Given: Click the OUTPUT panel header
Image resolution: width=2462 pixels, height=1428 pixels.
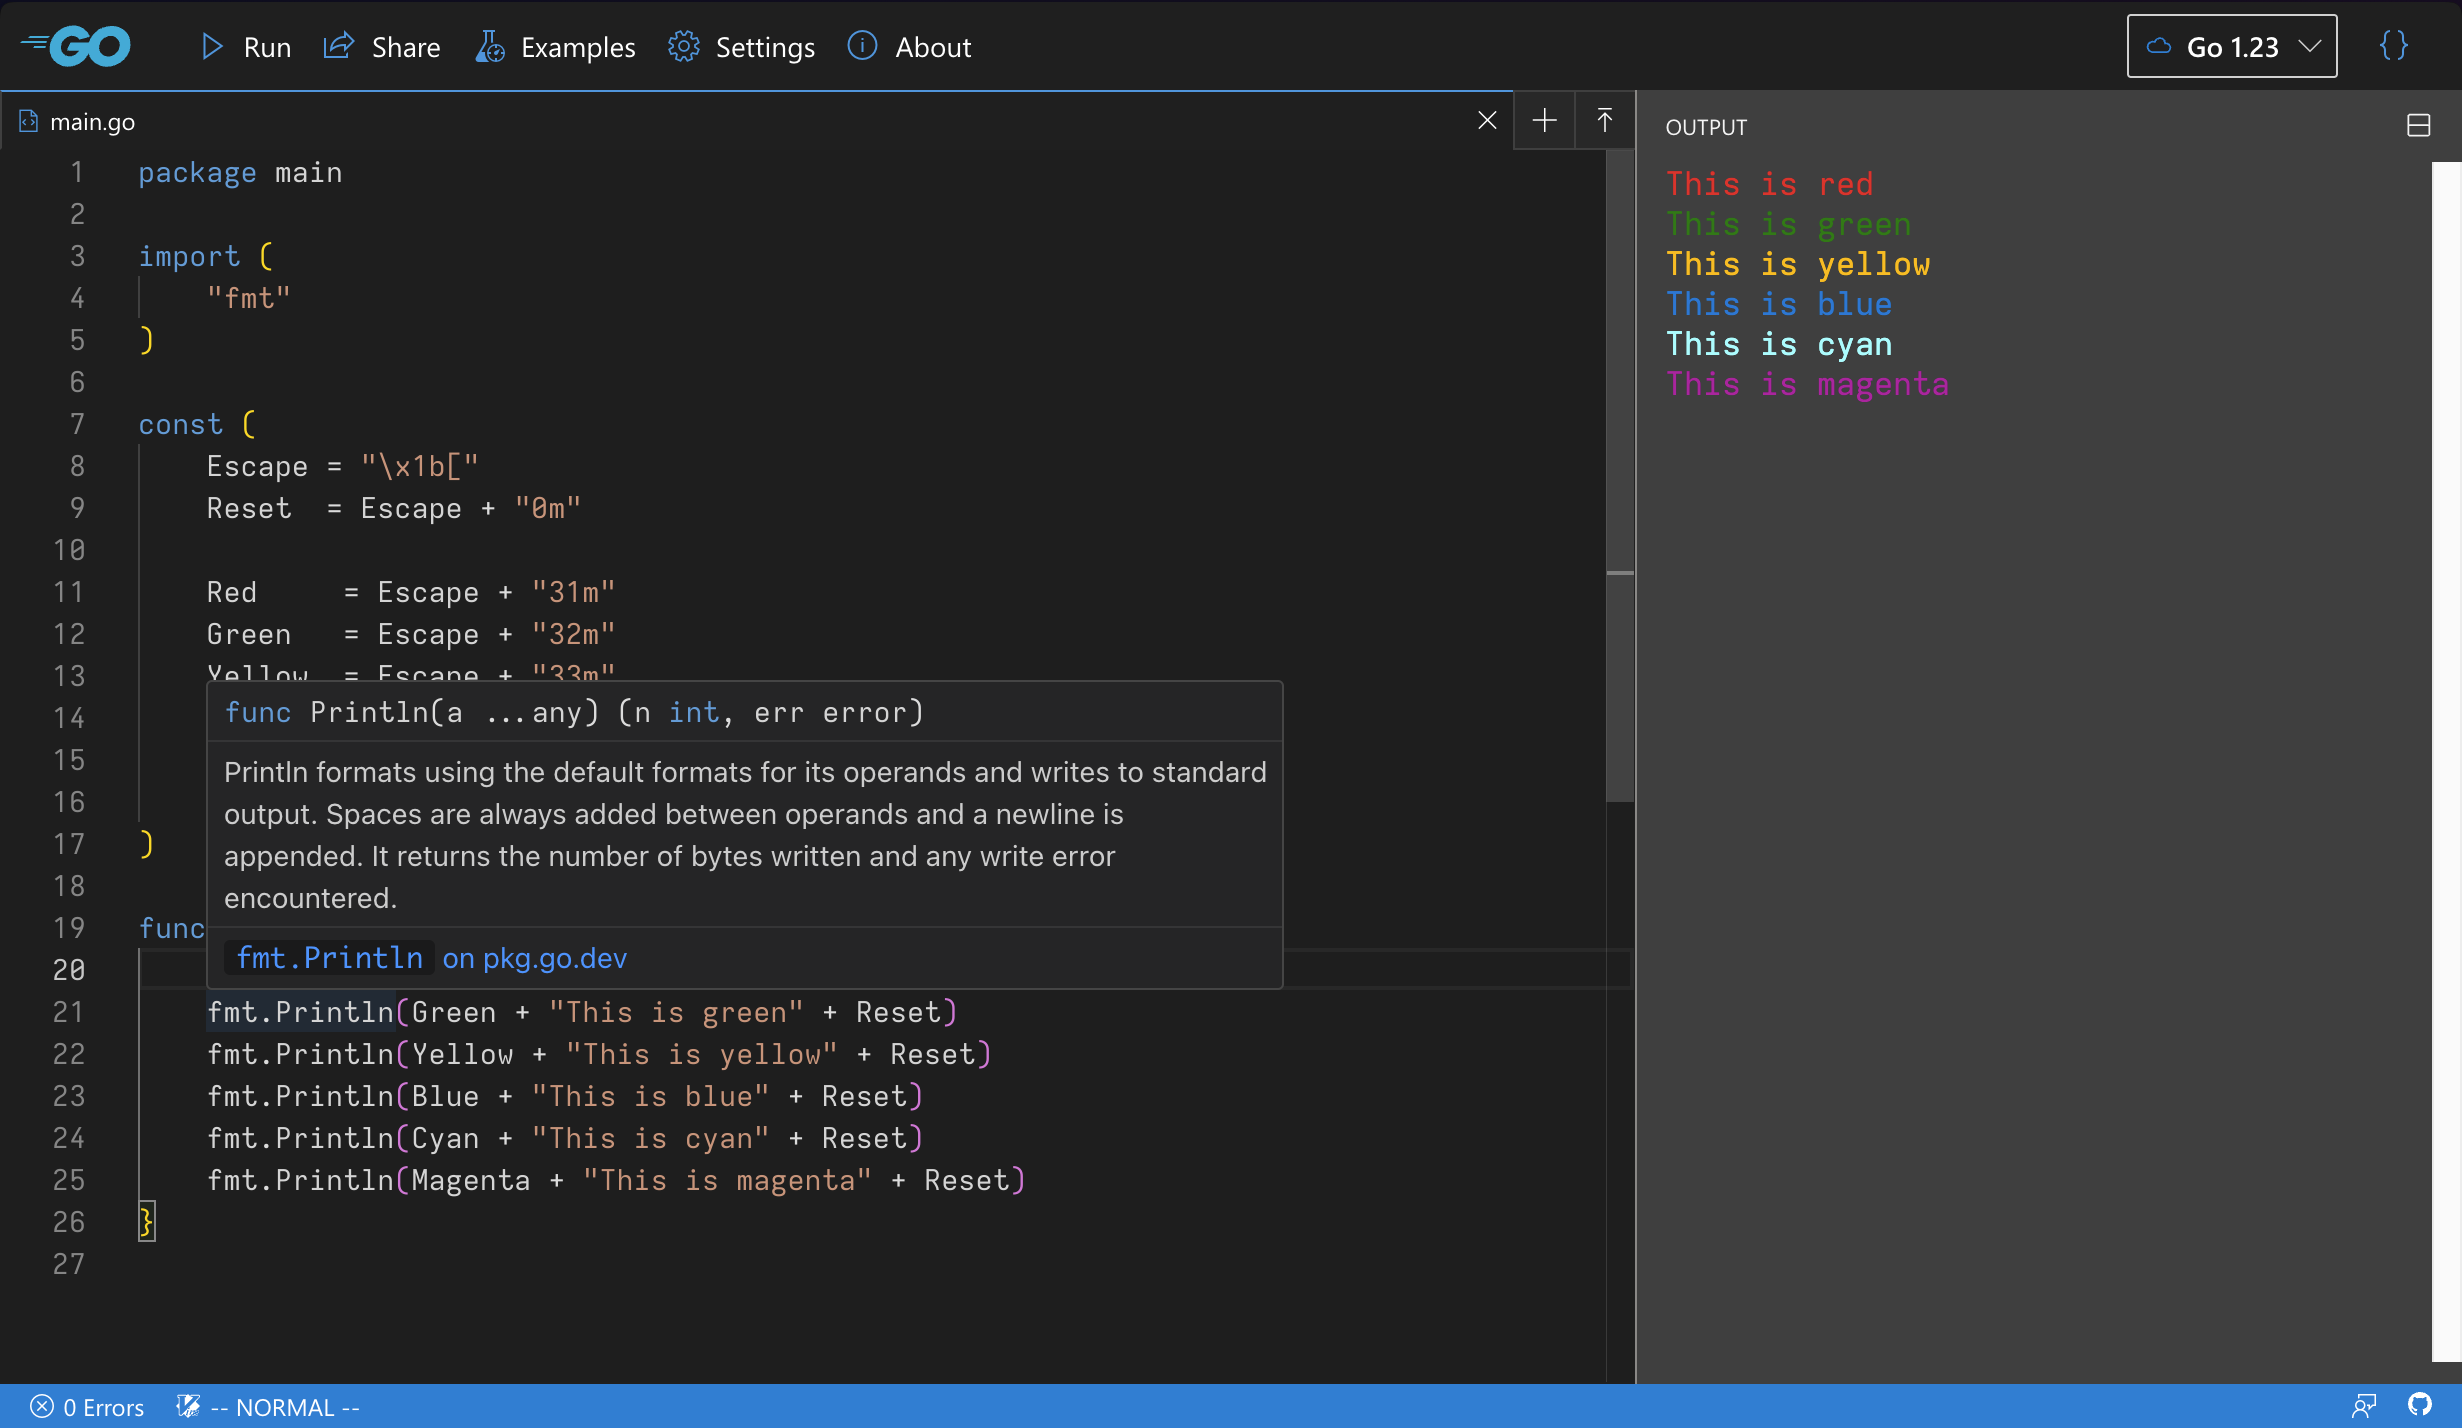Looking at the screenshot, I should (1706, 127).
